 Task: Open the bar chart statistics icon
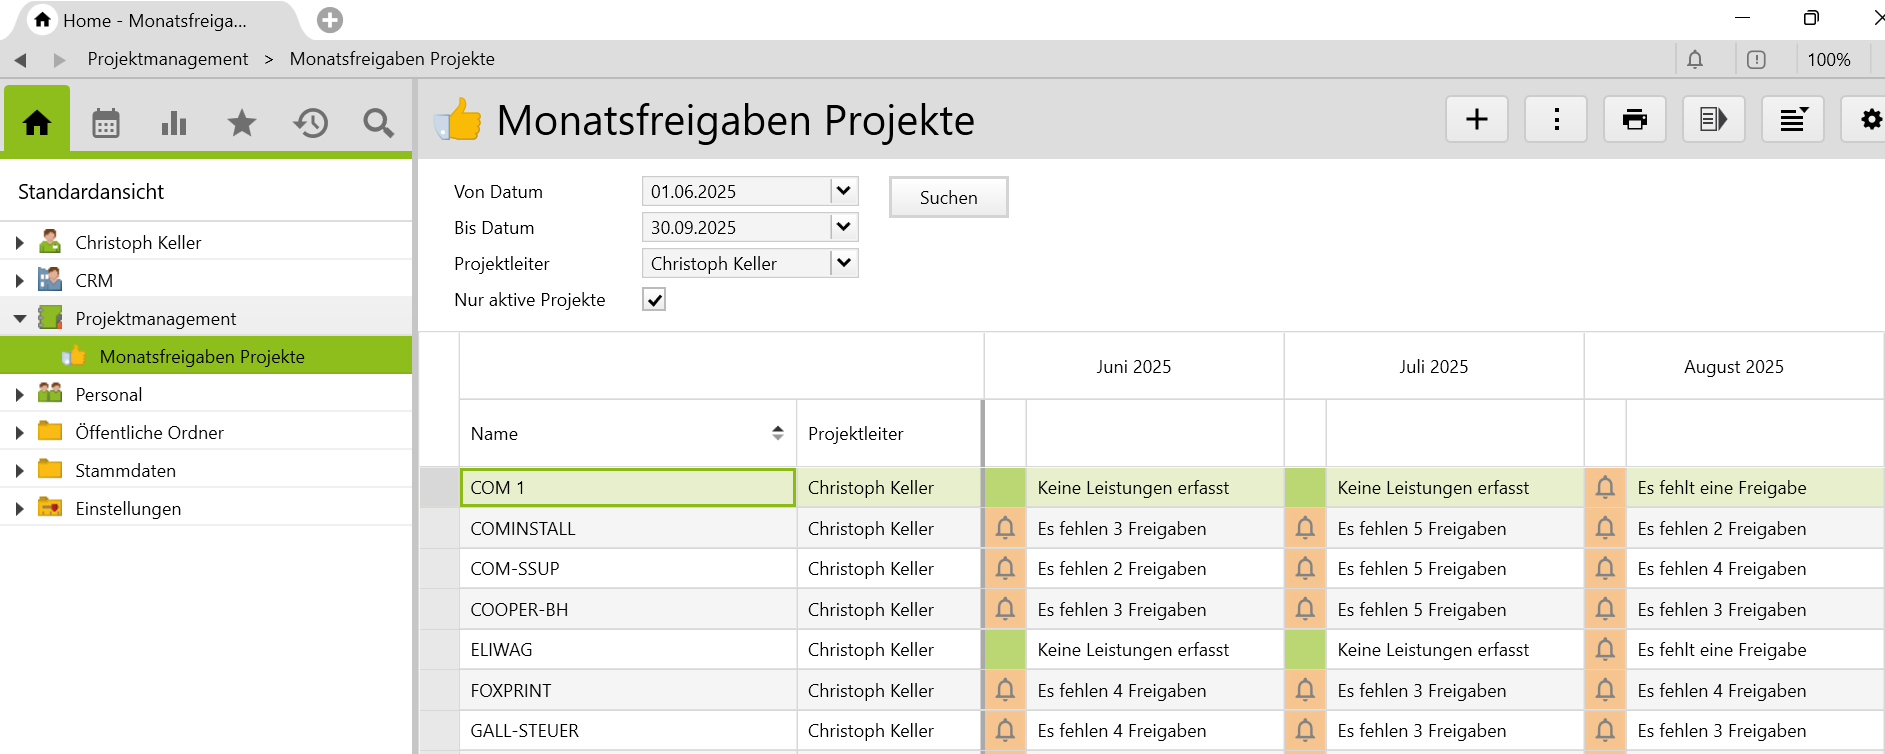point(174,123)
